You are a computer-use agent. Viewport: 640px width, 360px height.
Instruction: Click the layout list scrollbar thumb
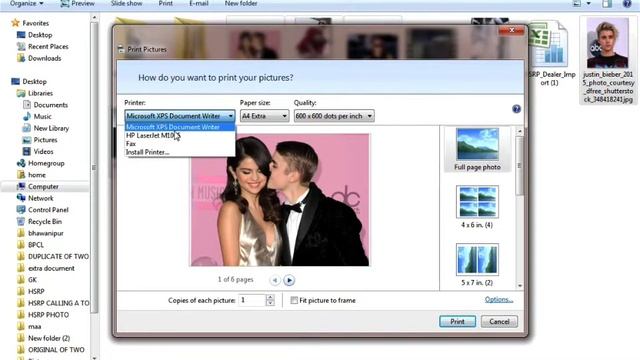(520, 165)
